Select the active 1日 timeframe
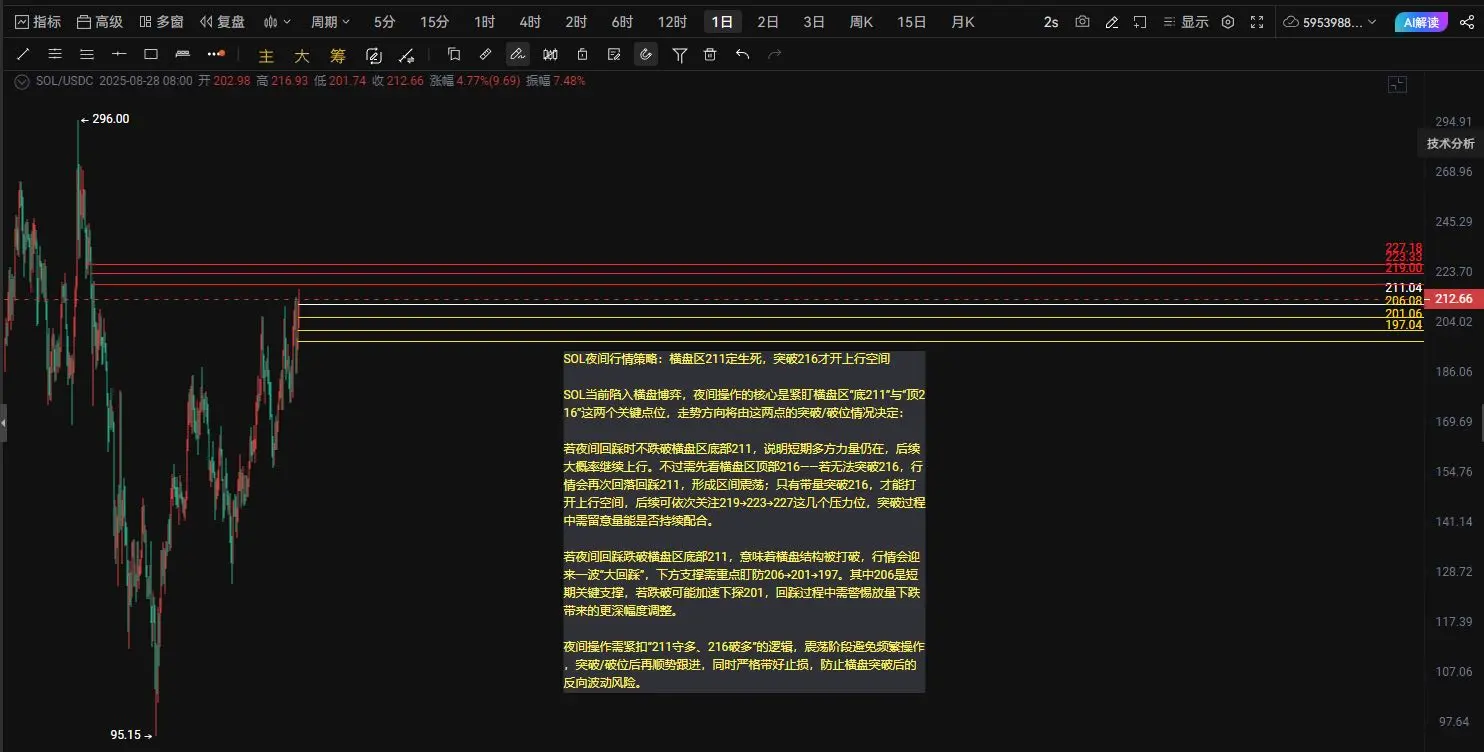Viewport: 1484px width, 752px height. click(x=722, y=21)
